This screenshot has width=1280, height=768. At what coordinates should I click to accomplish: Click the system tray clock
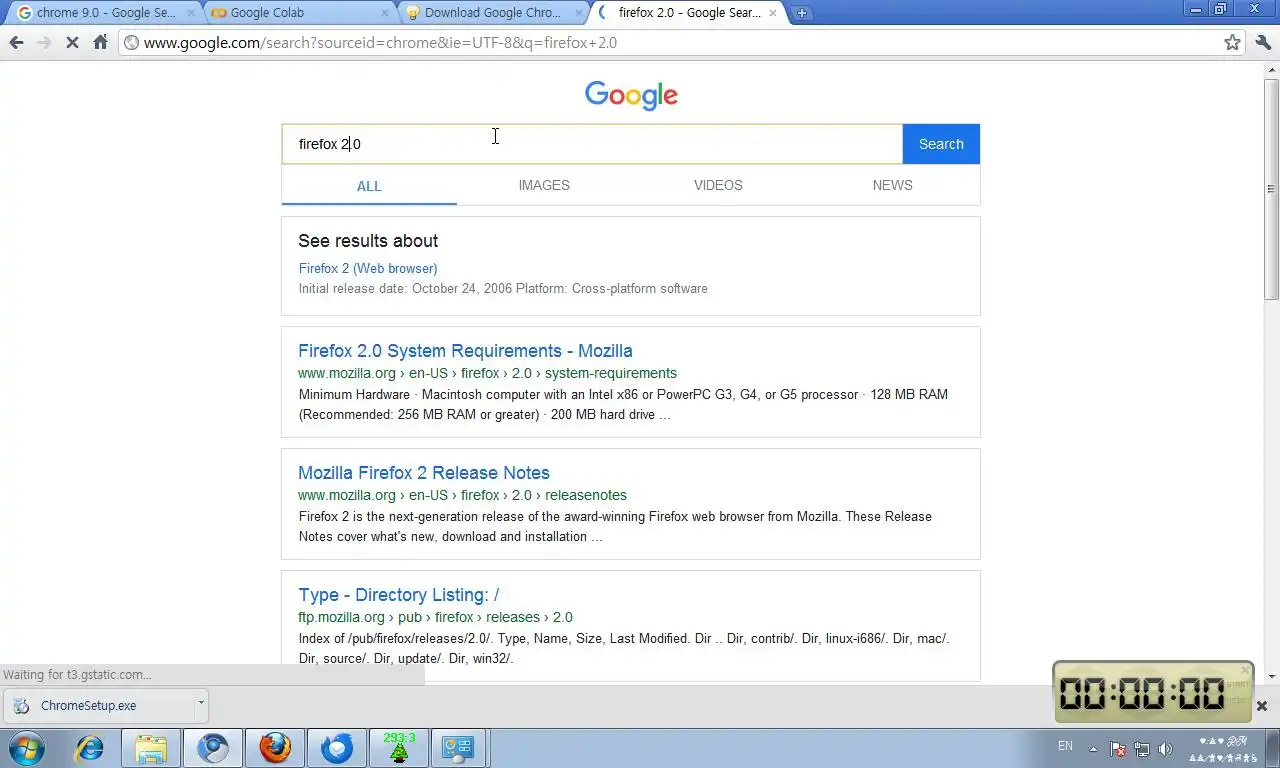(x=1224, y=749)
